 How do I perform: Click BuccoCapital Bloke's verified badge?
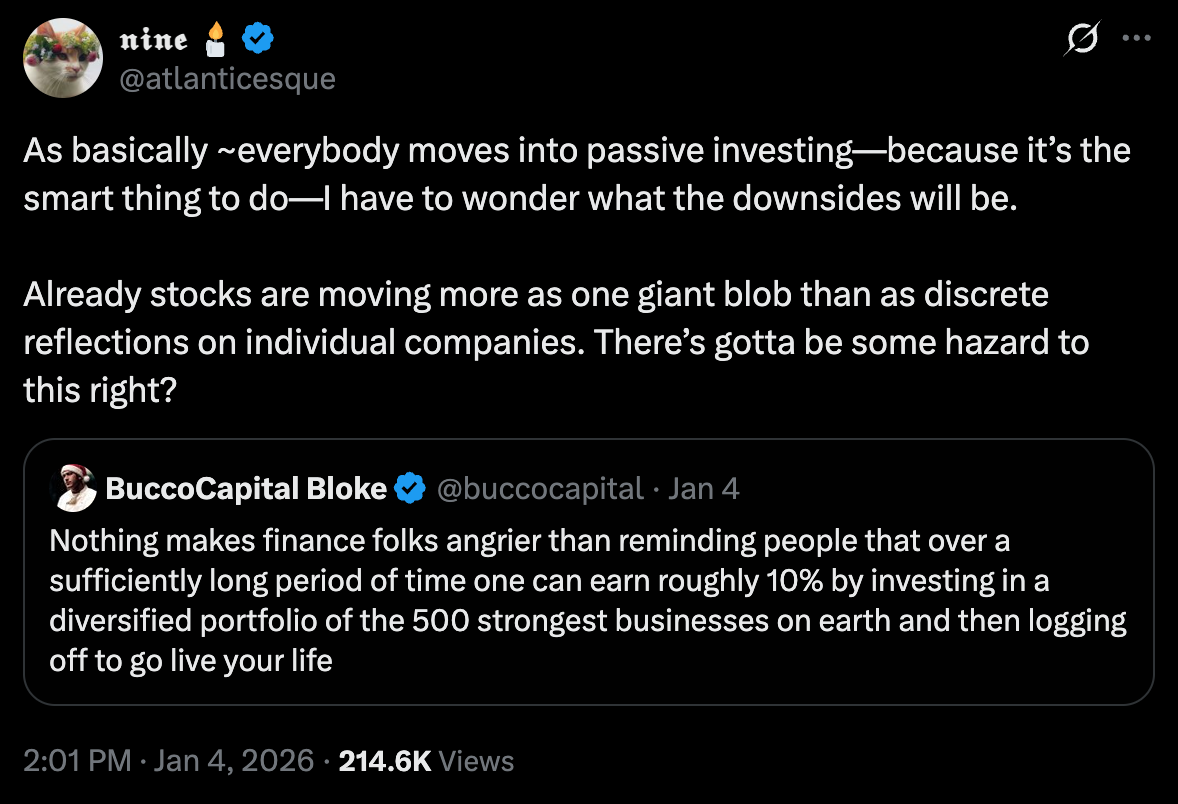click(409, 489)
